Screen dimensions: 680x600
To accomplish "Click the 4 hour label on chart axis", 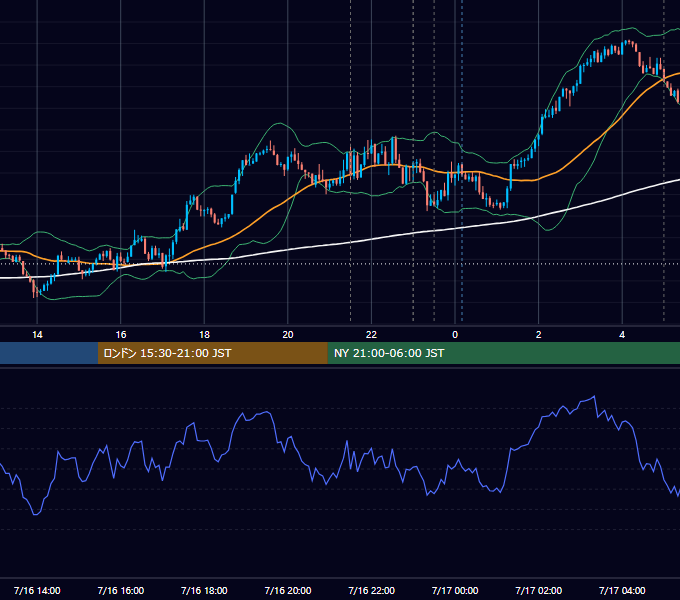I will 622,335.
